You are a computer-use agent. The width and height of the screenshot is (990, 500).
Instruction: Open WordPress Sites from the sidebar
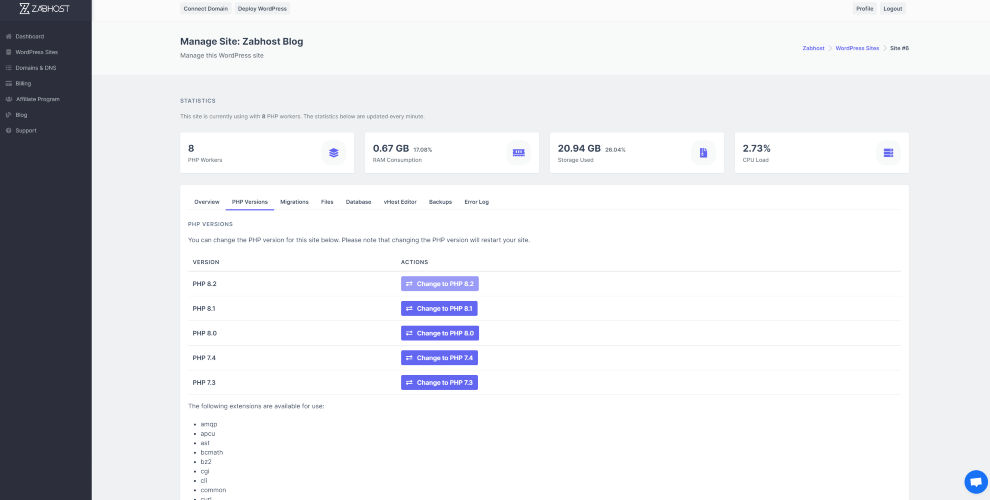coord(37,52)
